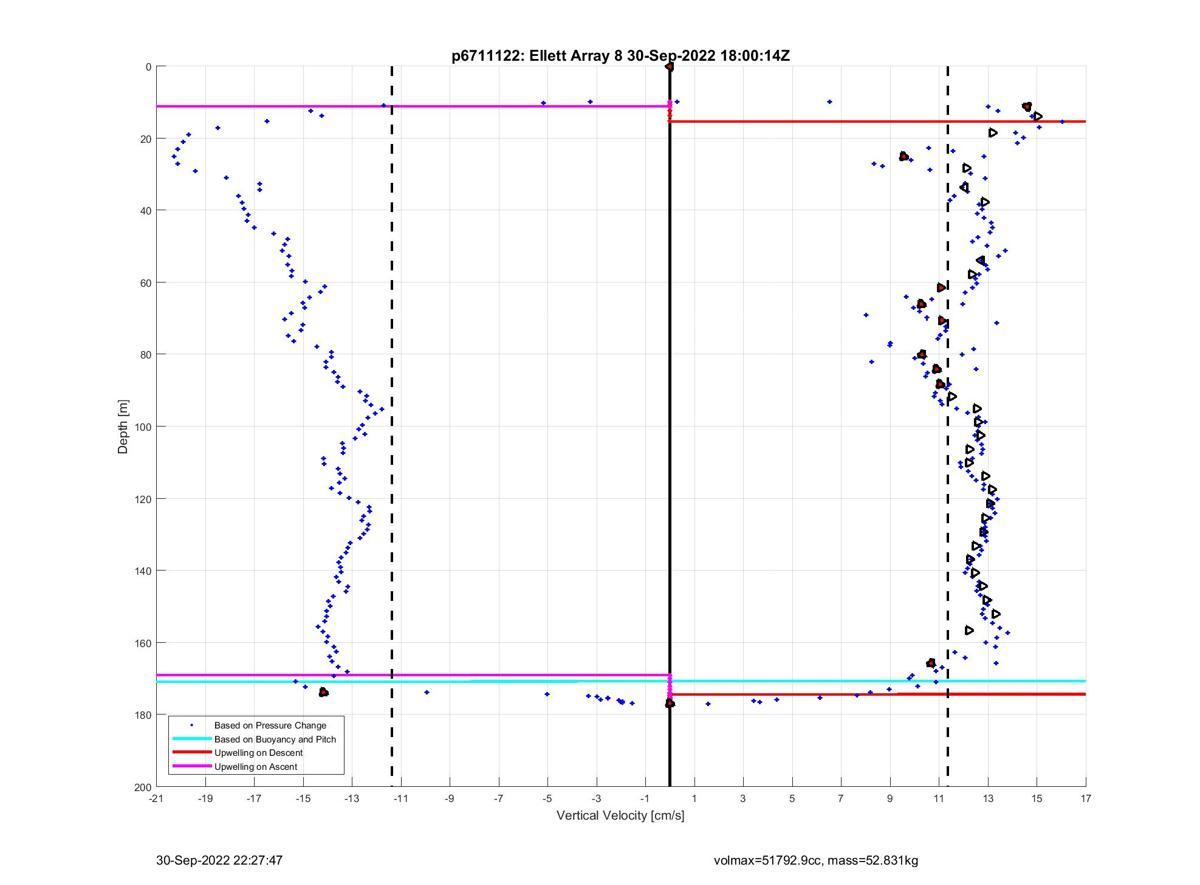The image size is (1200, 885).
Task: Click x-axis tick label '-13'
Action: [x=352, y=798]
